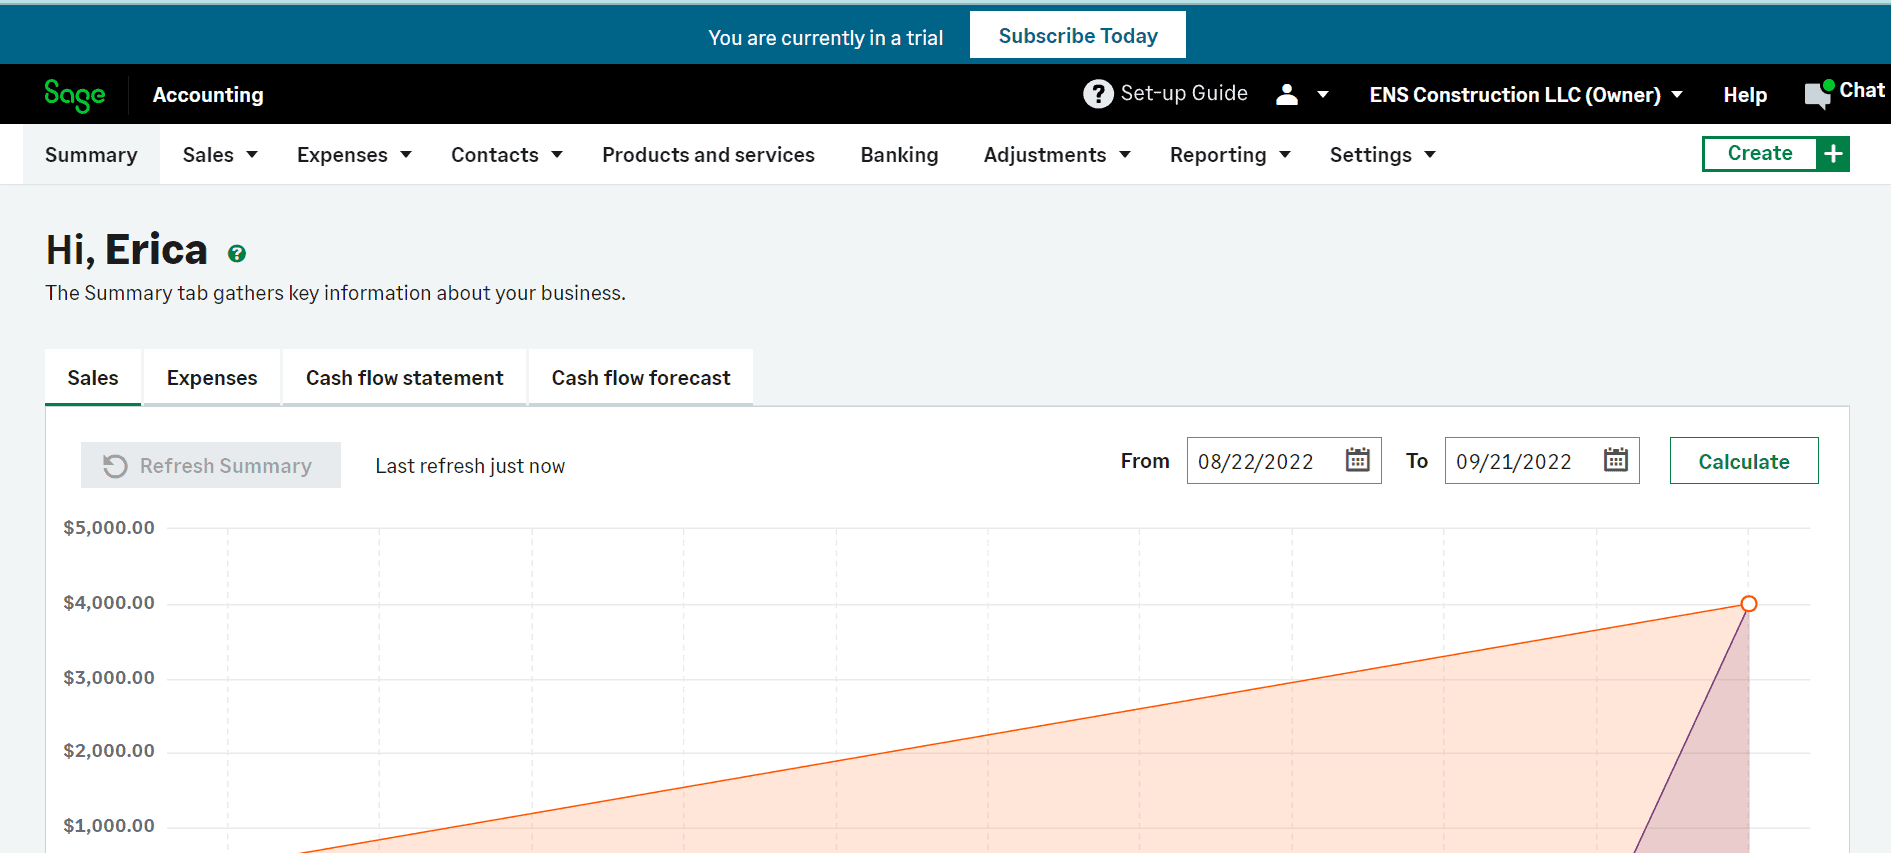The image size is (1891, 853).
Task: Click the green help icon beside Hi, Erica
Action: pyautogui.click(x=237, y=254)
